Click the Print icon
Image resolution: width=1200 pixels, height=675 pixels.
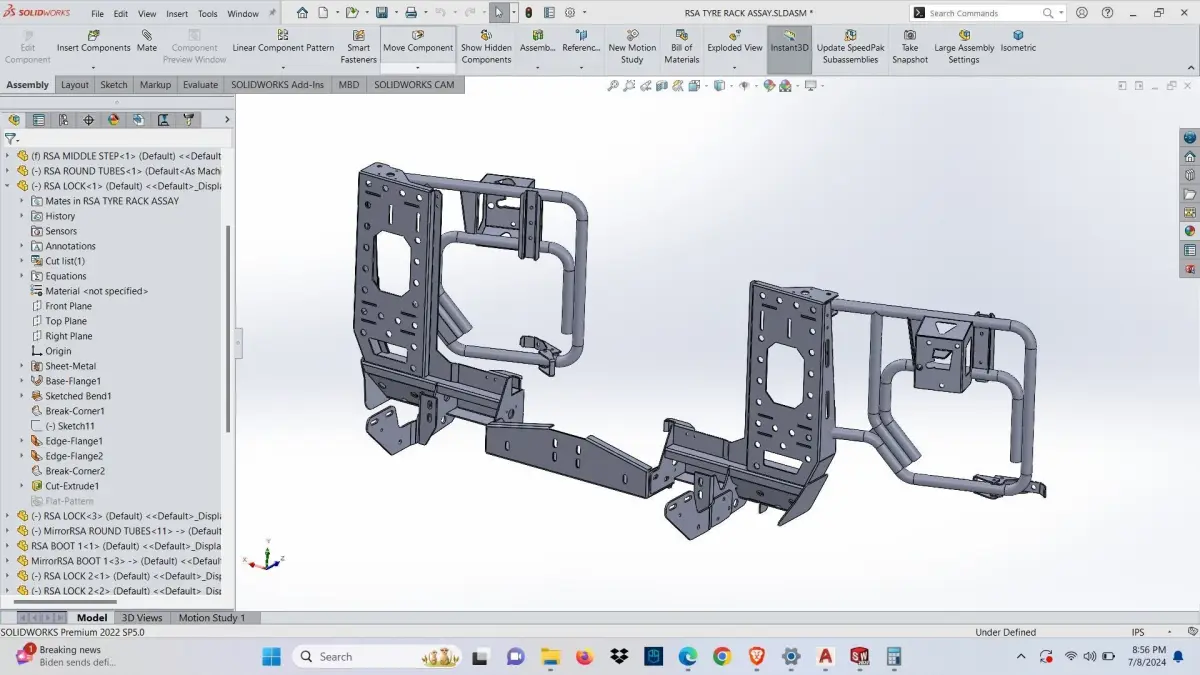tap(411, 13)
